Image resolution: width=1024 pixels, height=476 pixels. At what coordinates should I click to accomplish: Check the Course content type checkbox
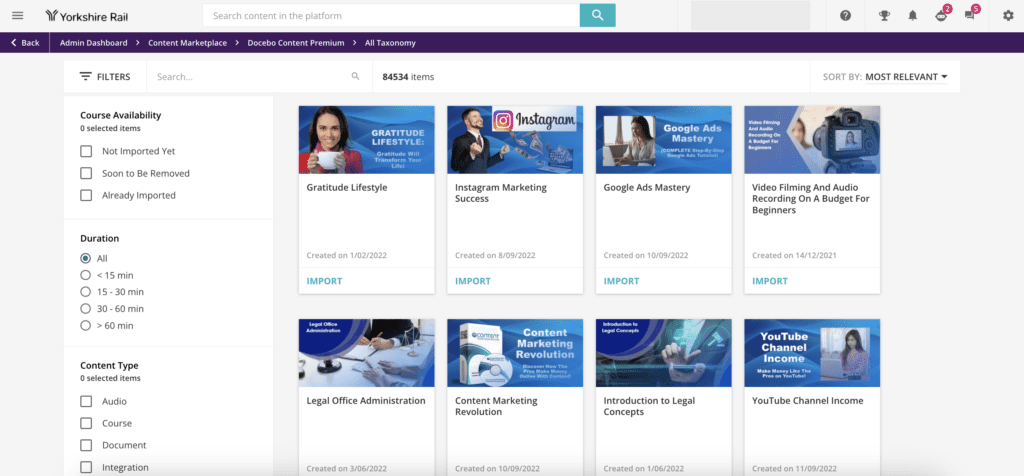[86, 423]
